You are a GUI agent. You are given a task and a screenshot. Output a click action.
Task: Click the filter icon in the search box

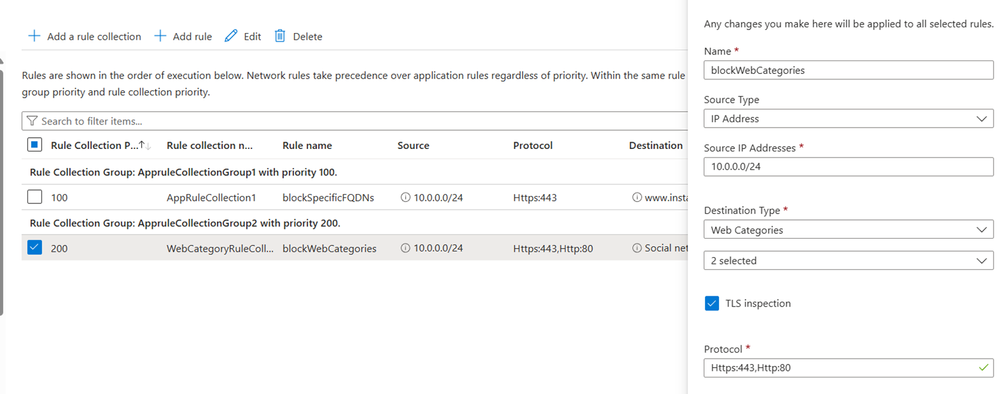pyautogui.click(x=32, y=120)
